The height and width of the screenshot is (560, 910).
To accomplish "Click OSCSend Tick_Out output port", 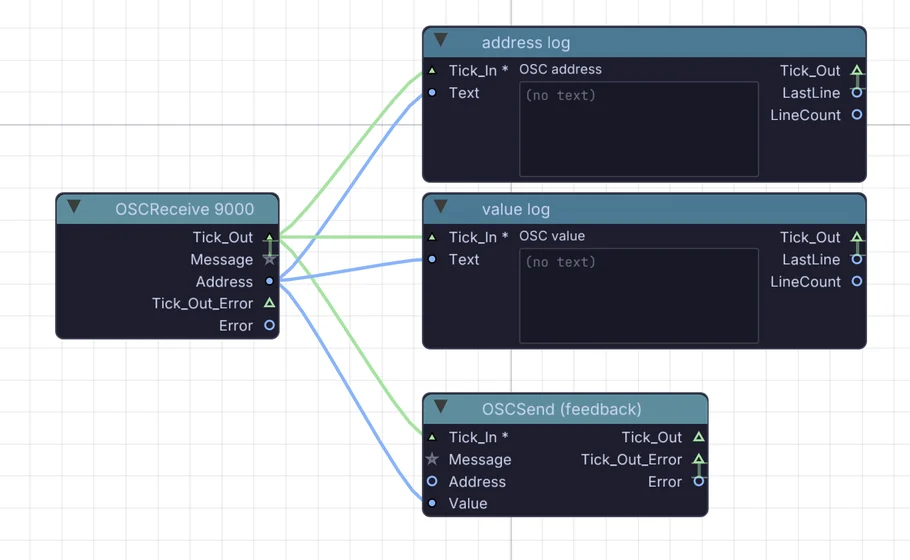I will (x=699, y=437).
